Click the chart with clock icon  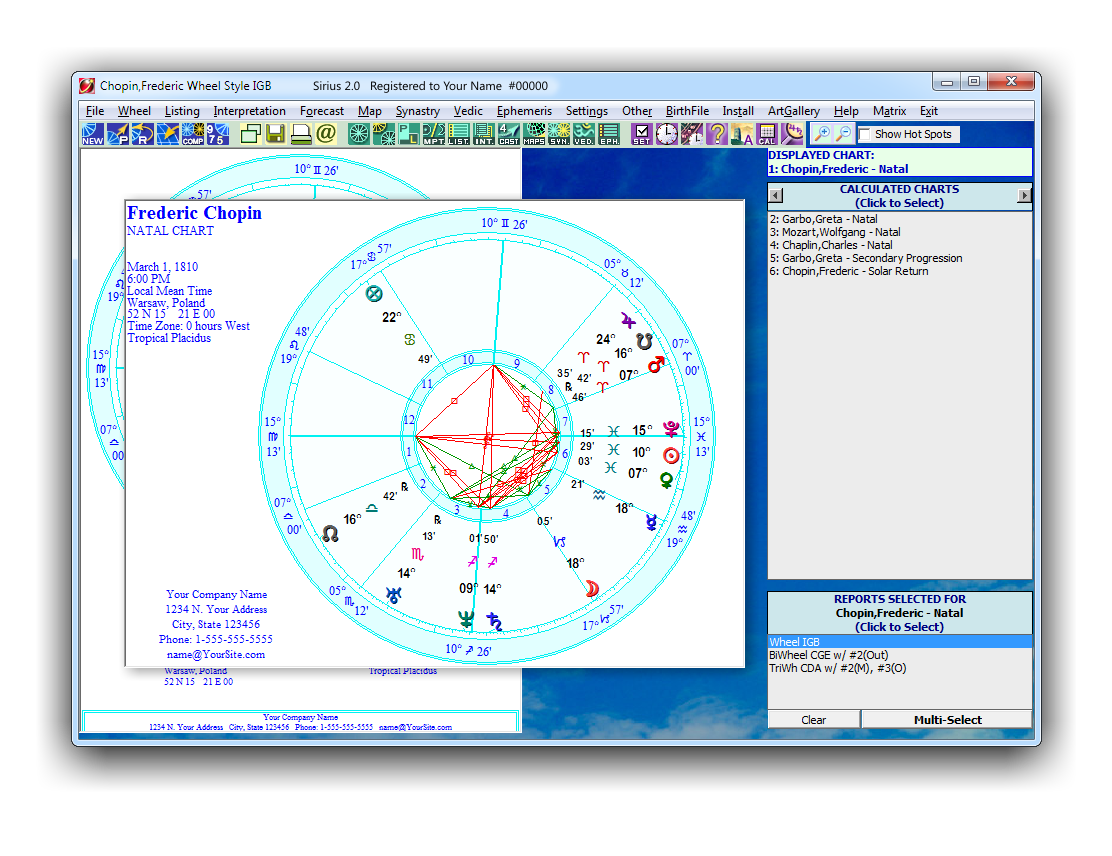tap(691, 134)
